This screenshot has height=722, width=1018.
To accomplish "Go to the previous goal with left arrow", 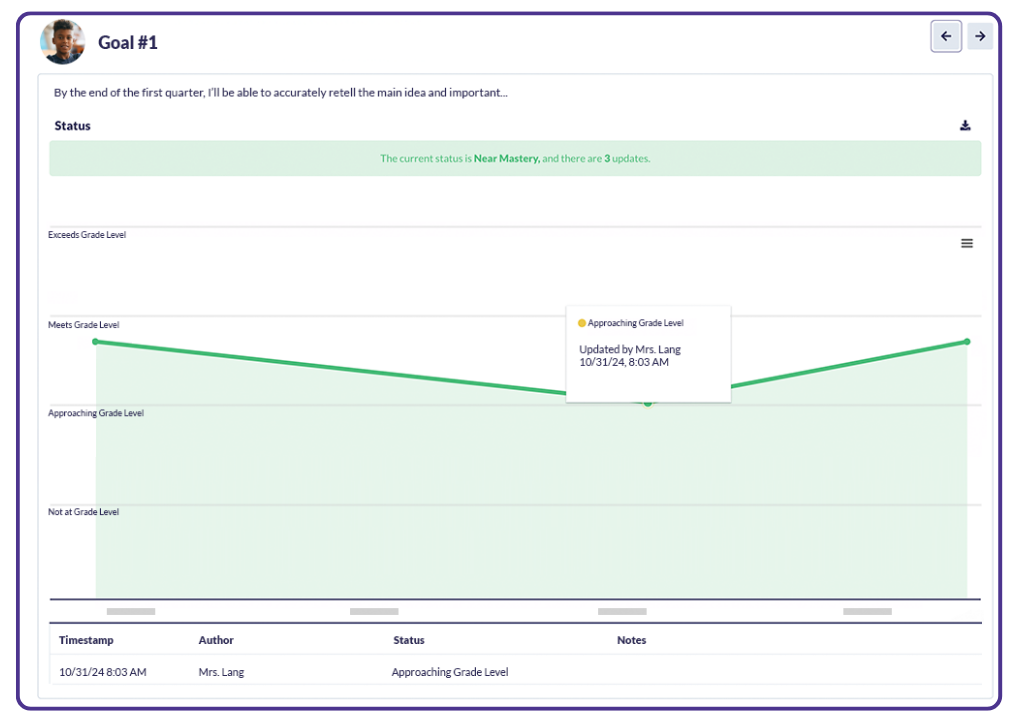I will tap(946, 37).
